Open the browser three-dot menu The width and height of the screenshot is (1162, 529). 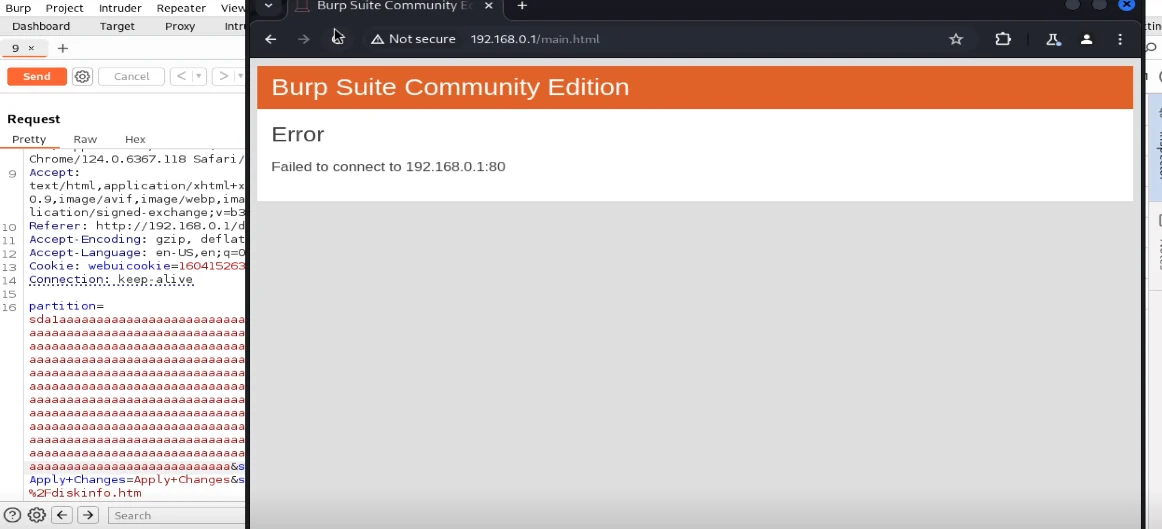pos(1120,39)
